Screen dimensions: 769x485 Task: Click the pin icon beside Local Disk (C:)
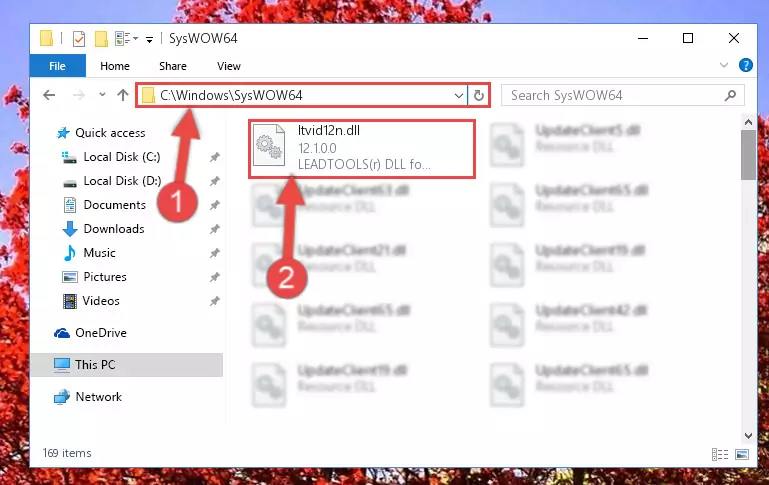[214, 157]
